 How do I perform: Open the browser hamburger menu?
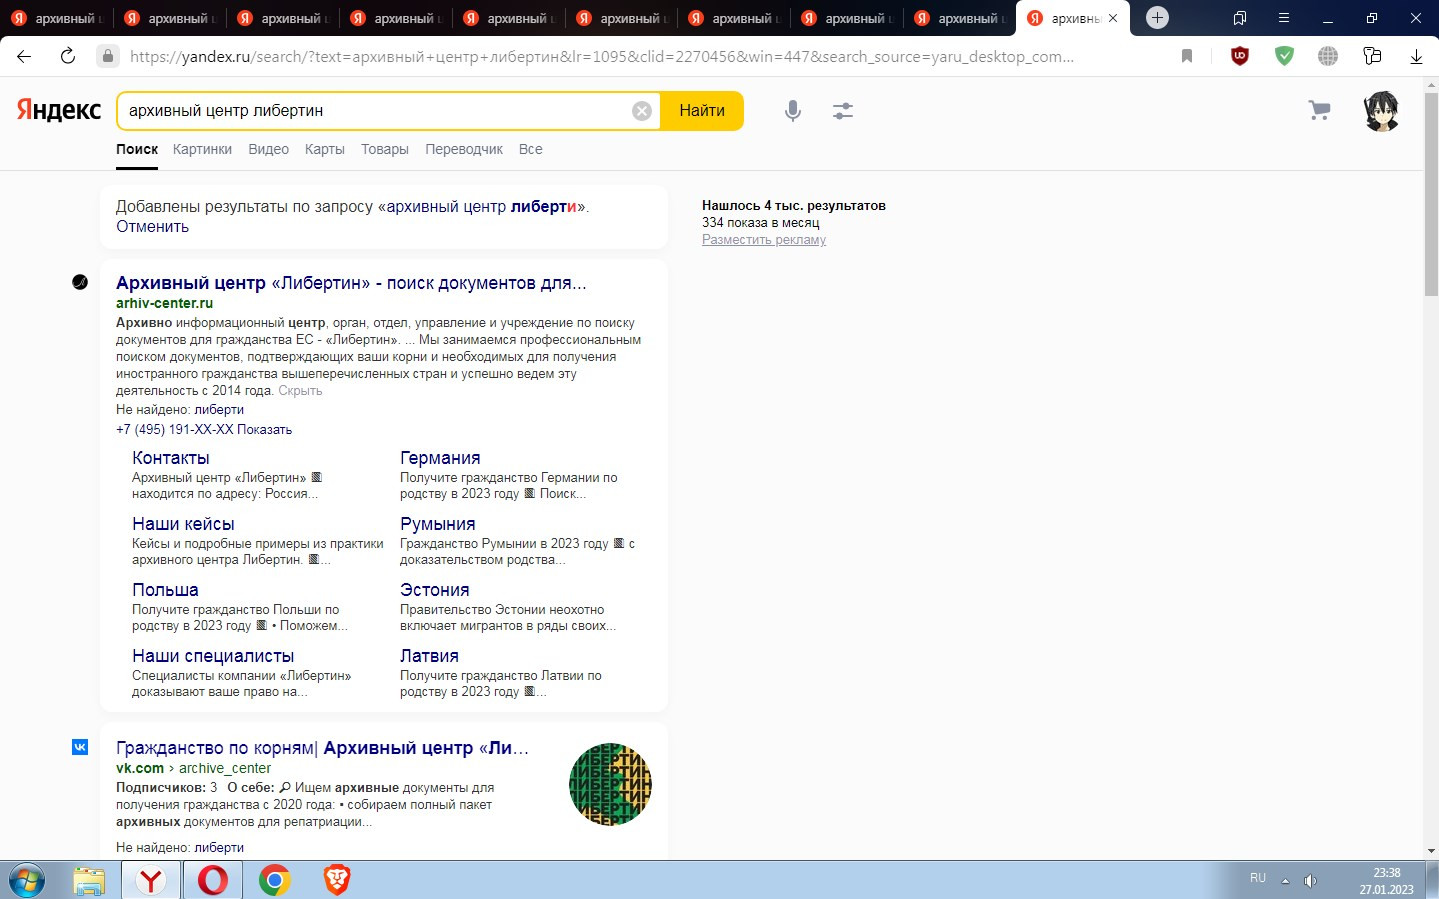(1284, 18)
